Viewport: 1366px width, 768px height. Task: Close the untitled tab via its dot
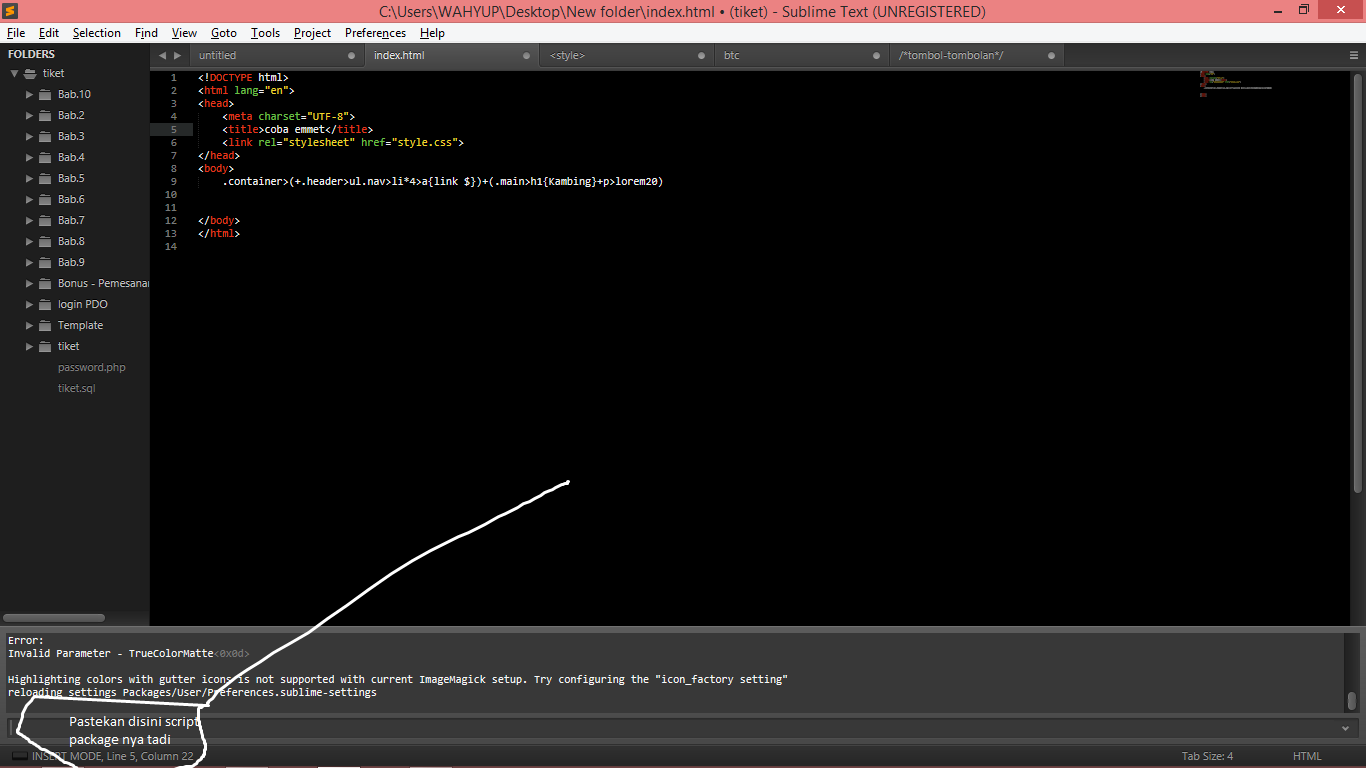349,55
